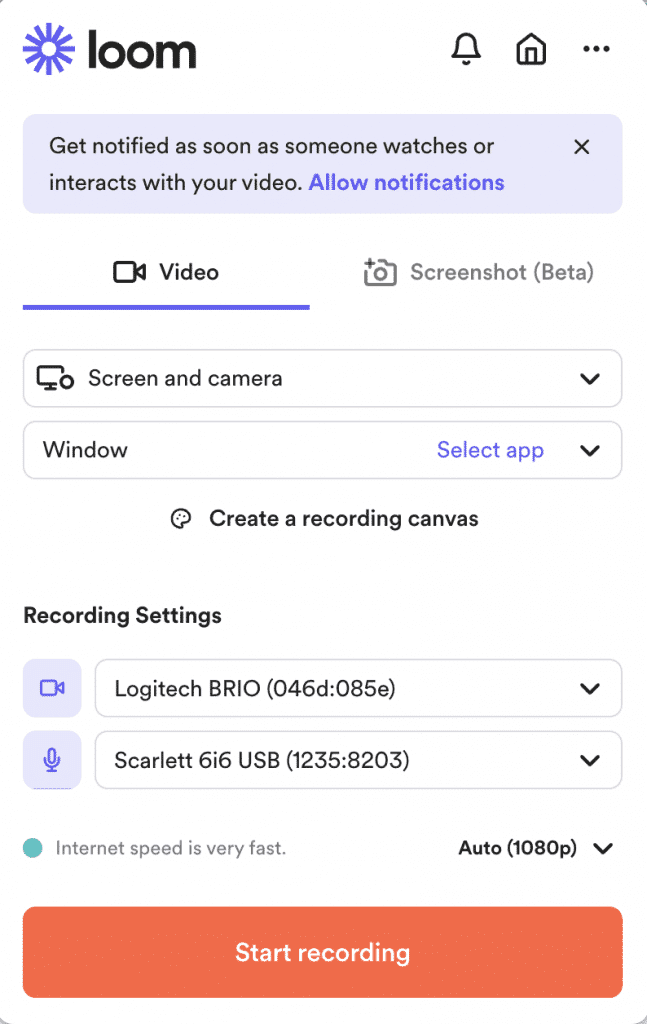This screenshot has height=1024, width=647.
Task: Click the Select app link
Action: pos(490,450)
